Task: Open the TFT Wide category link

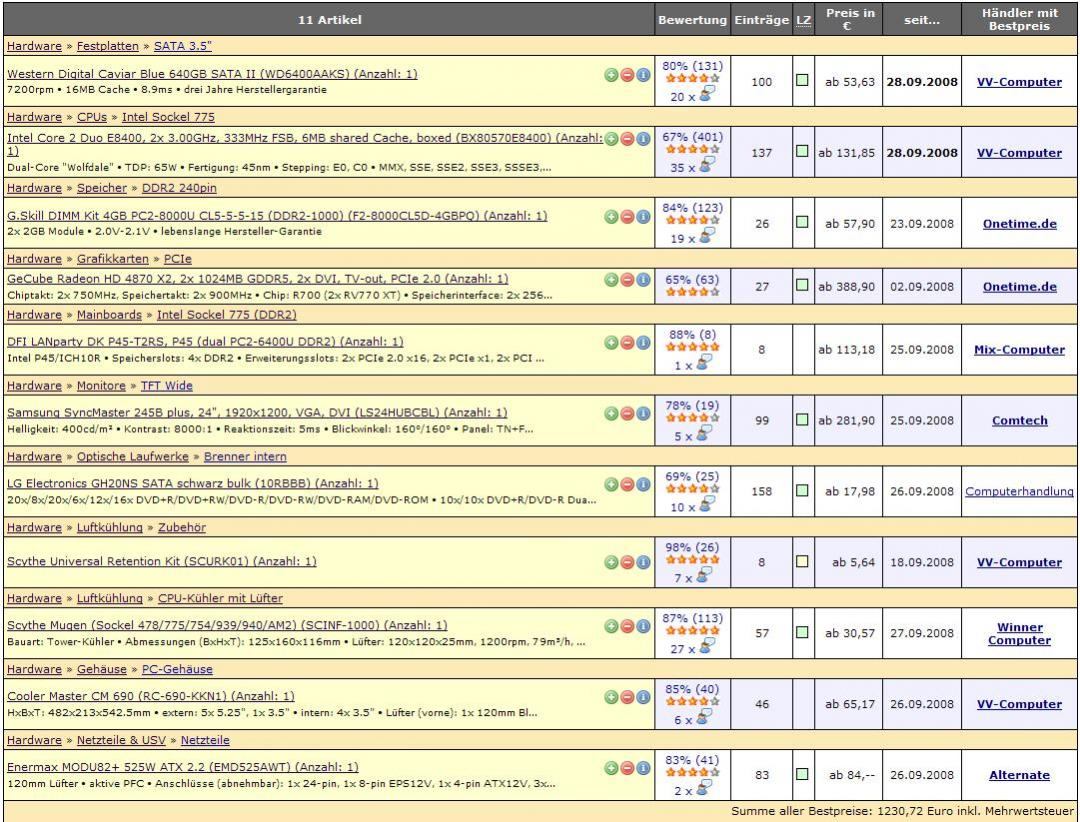Action: (167, 386)
